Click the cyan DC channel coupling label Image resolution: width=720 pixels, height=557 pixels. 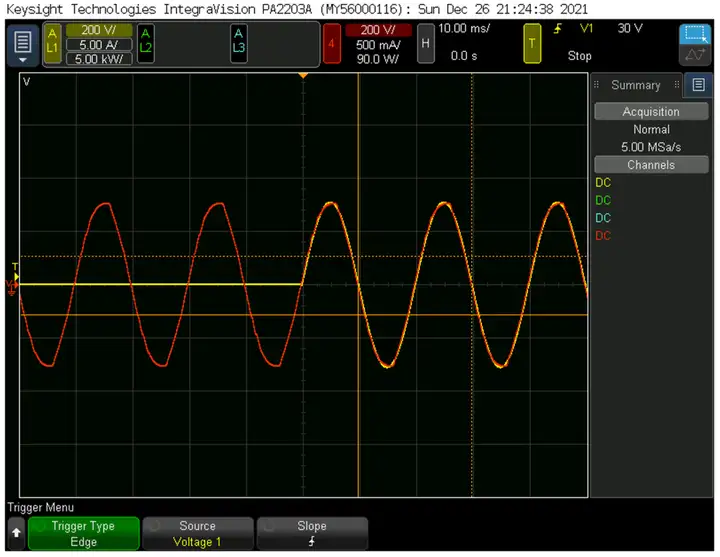point(602,218)
